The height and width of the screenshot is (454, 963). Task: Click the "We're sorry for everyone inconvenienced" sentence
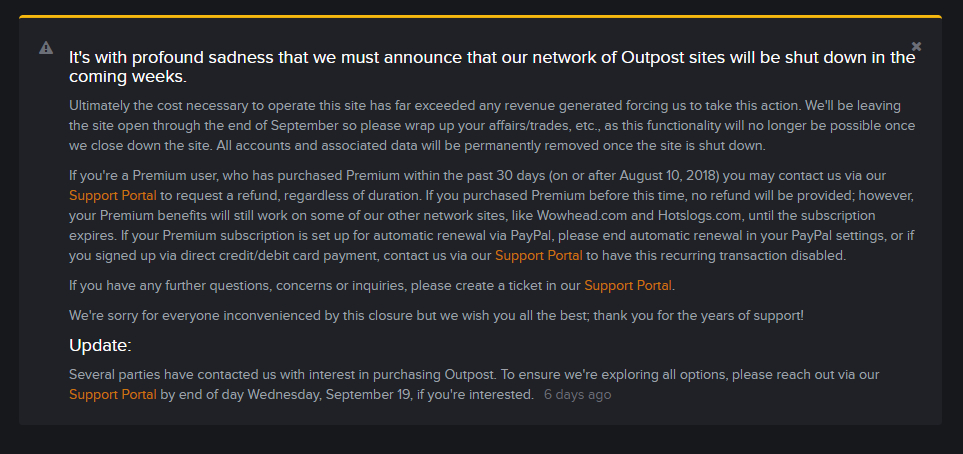pyautogui.click(x=436, y=316)
